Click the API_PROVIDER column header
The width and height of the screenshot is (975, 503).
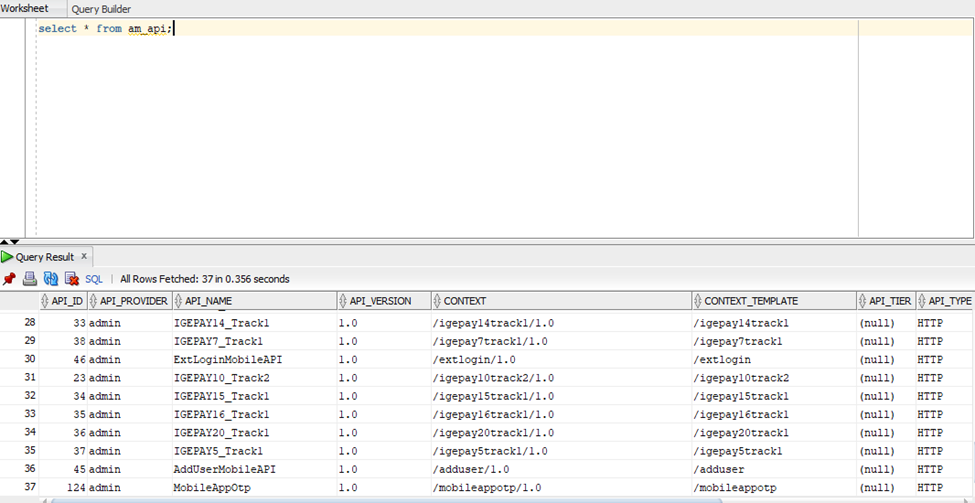(x=132, y=301)
